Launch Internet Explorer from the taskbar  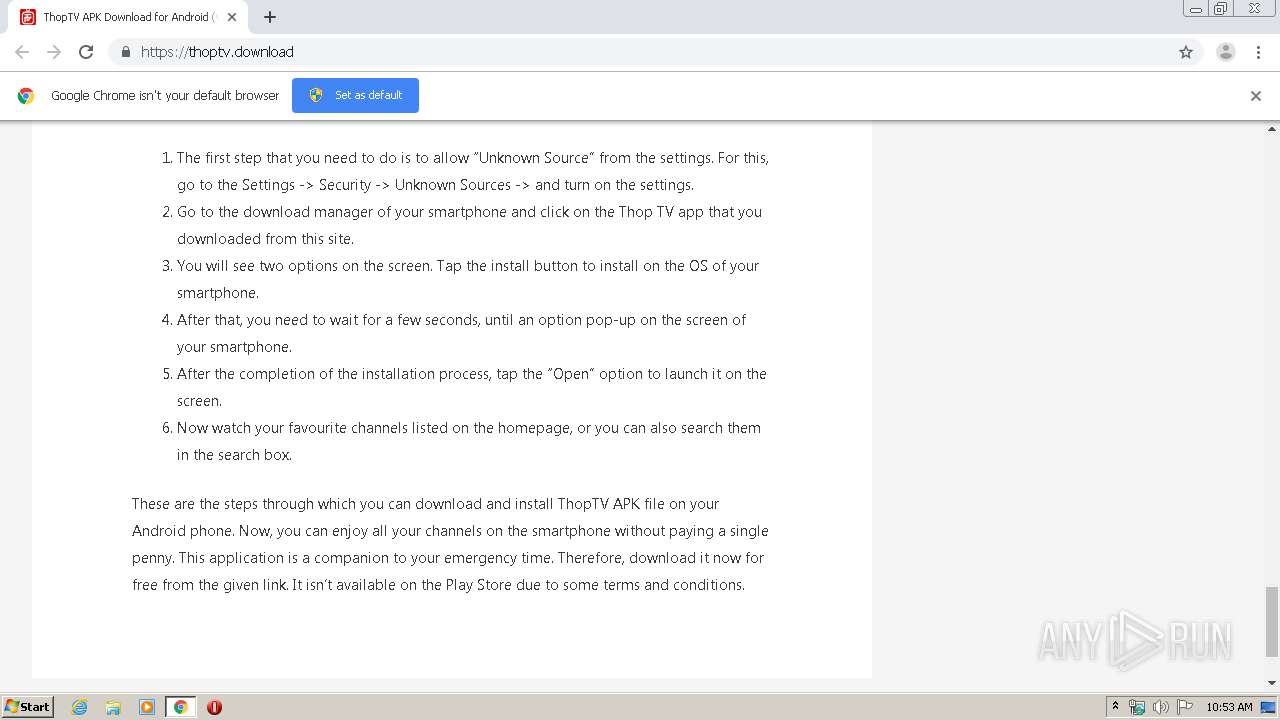pyautogui.click(x=80, y=707)
